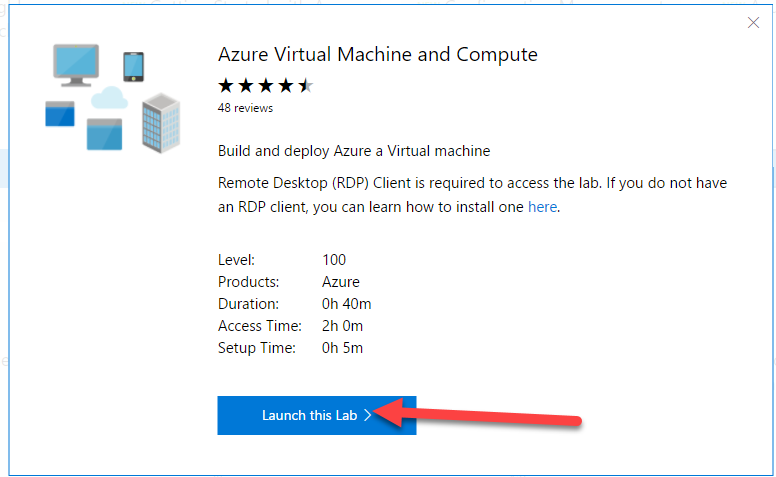The image size is (776, 477).
Task: Click the mobile phone icon in the illustration
Action: 133,66
